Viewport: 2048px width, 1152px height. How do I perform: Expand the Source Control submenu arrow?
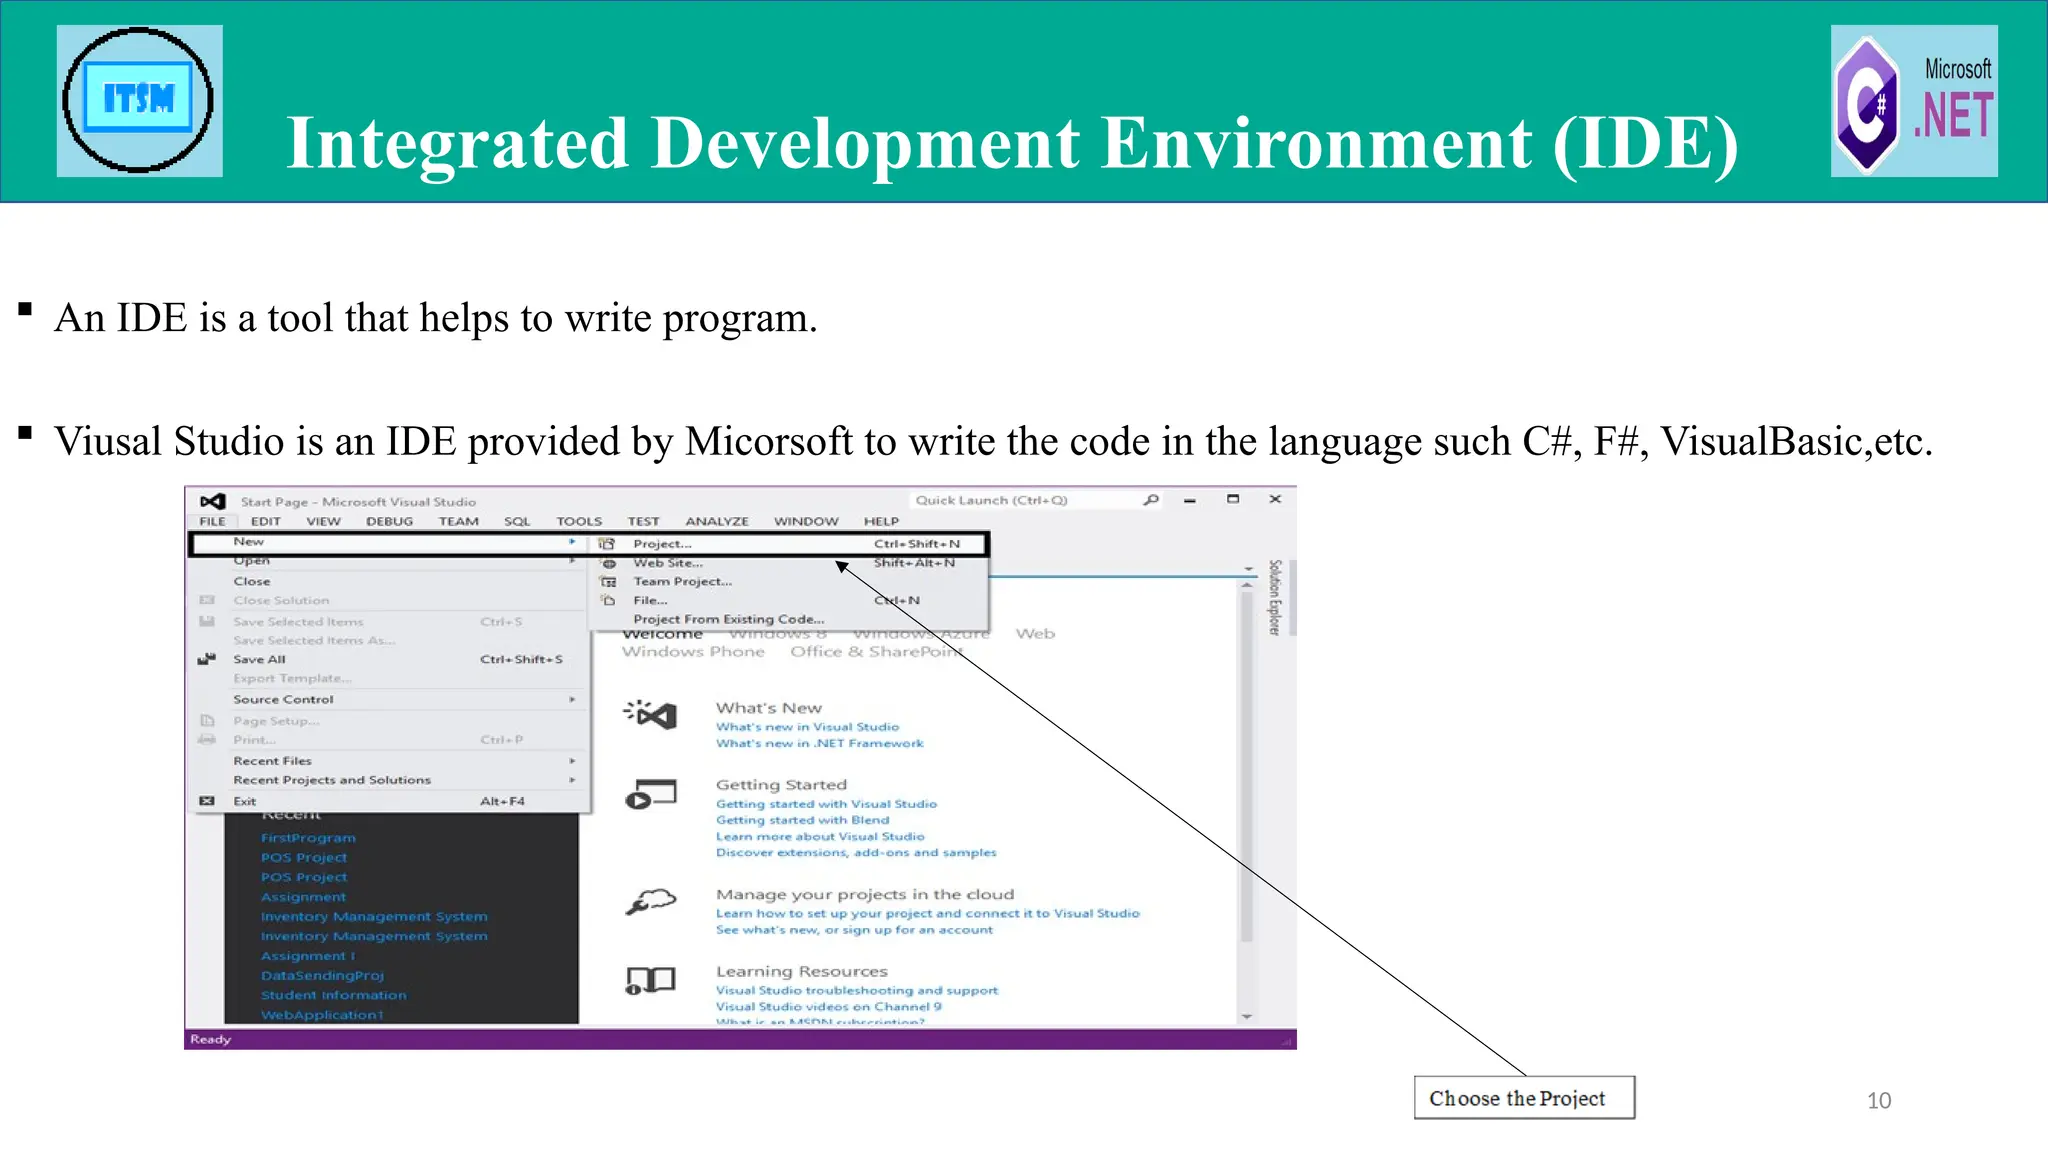572,699
